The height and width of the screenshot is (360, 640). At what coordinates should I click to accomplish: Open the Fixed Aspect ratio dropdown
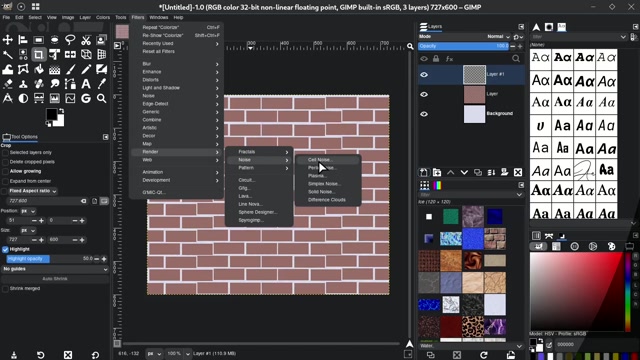coord(33,191)
